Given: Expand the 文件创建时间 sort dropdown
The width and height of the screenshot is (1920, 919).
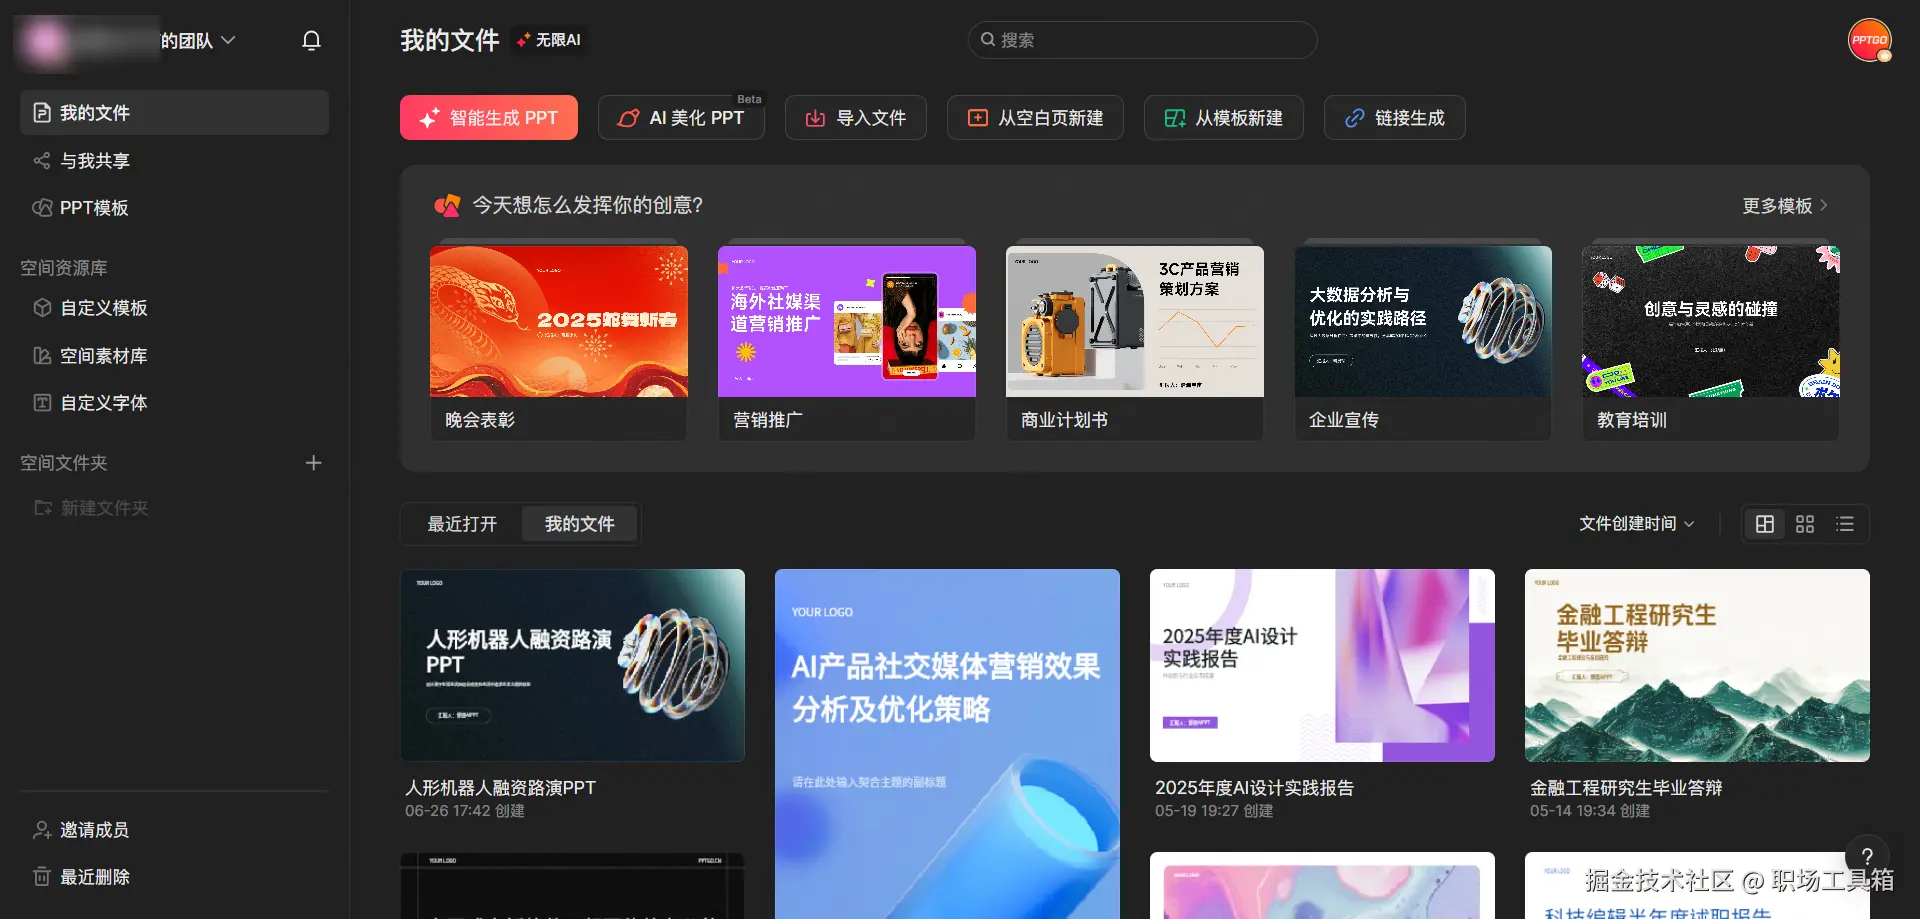Looking at the screenshot, I should (x=1637, y=524).
